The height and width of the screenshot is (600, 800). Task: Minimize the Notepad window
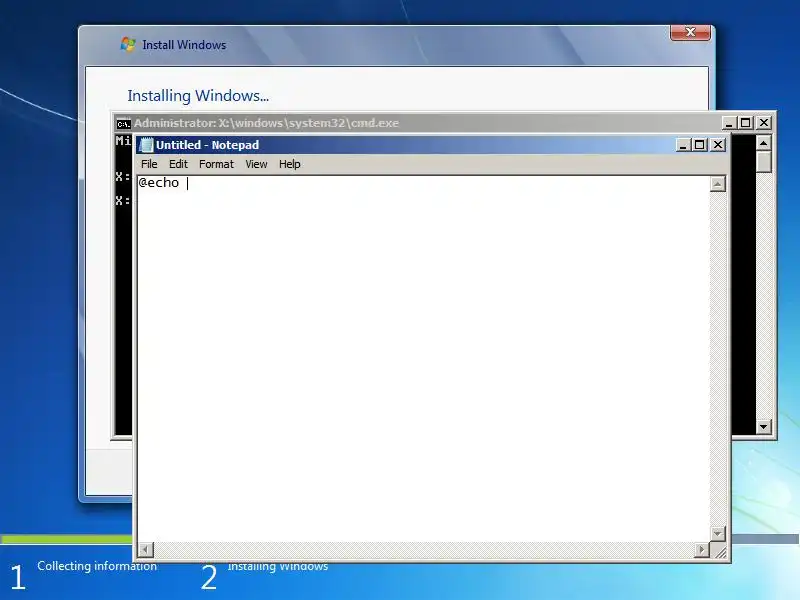coord(683,145)
